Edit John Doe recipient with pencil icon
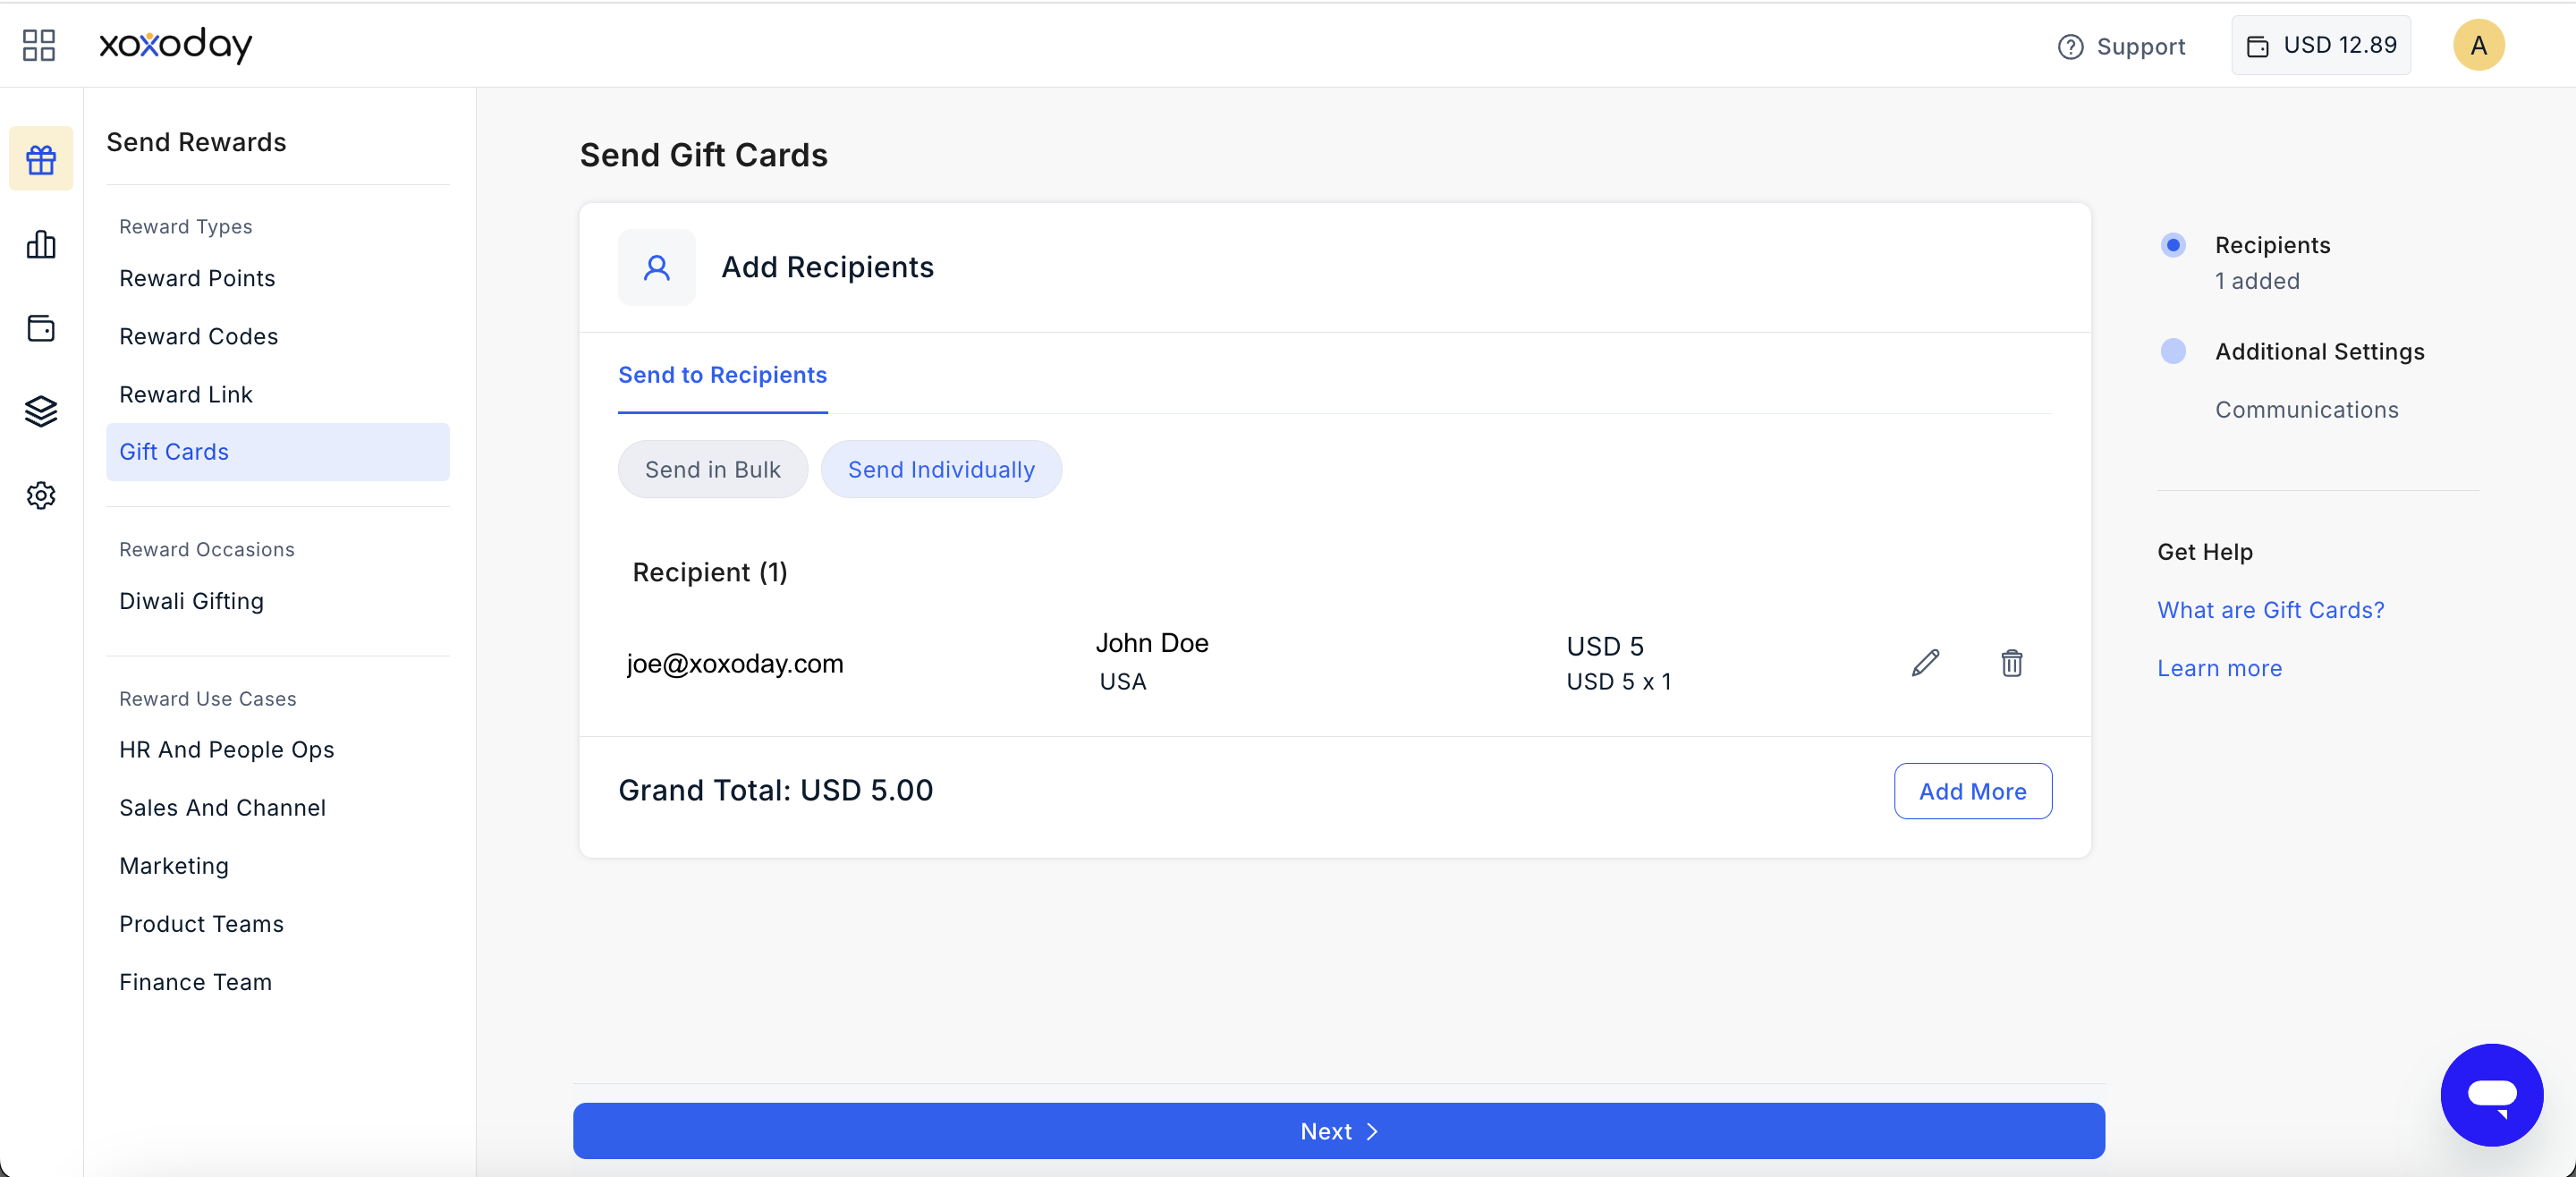Viewport: 2576px width, 1177px height. tap(1925, 663)
